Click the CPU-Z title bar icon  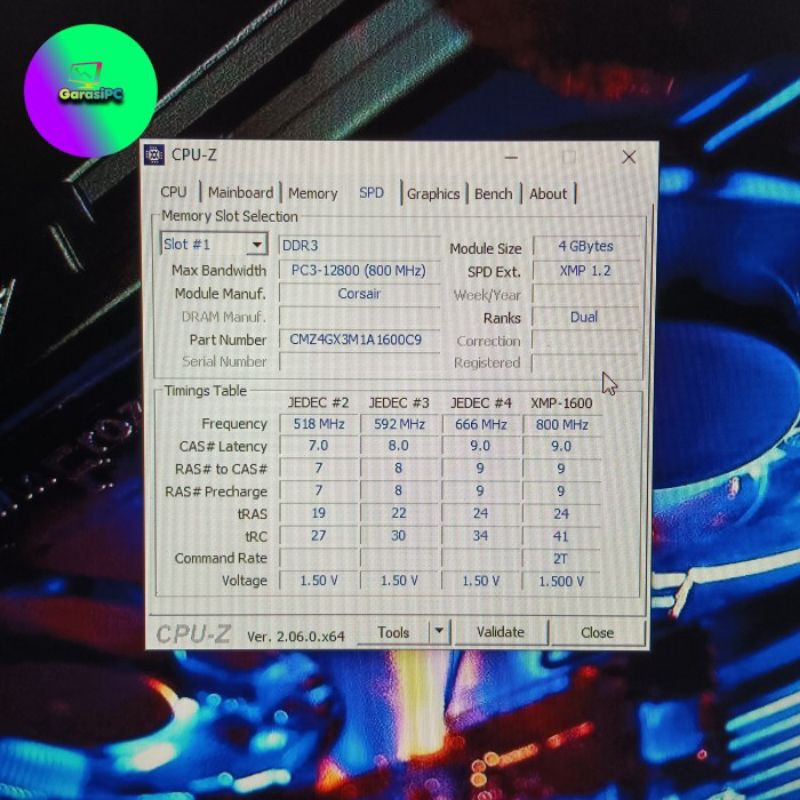tap(155, 154)
